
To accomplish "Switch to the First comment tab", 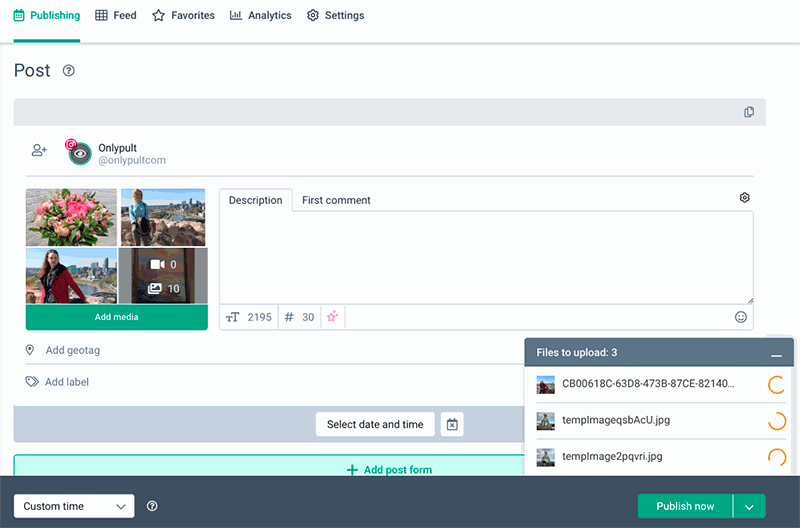I will [x=336, y=200].
